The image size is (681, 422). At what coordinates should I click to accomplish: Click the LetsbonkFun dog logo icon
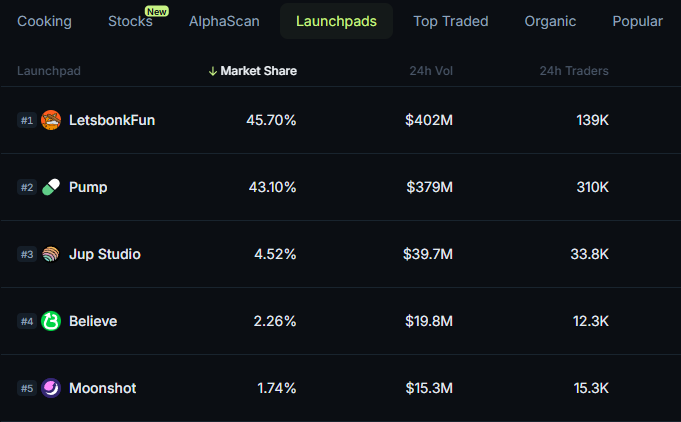(51, 120)
